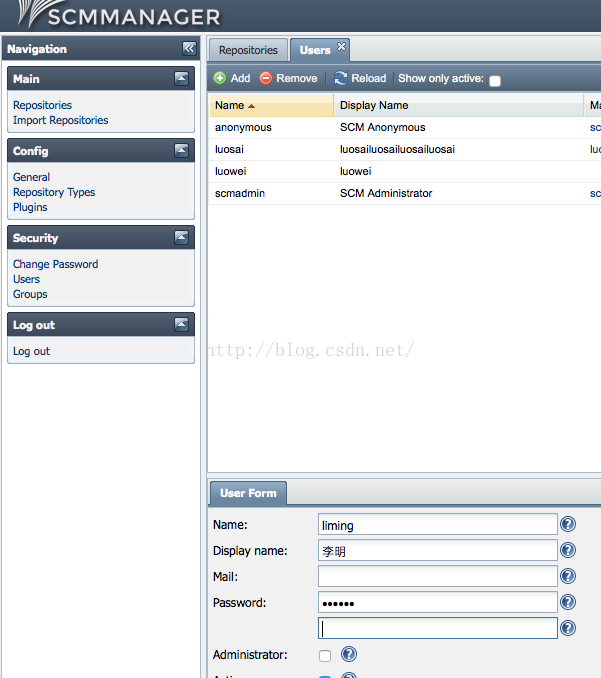Collapse the Security section
The width and height of the screenshot is (601, 678).
tap(182, 237)
